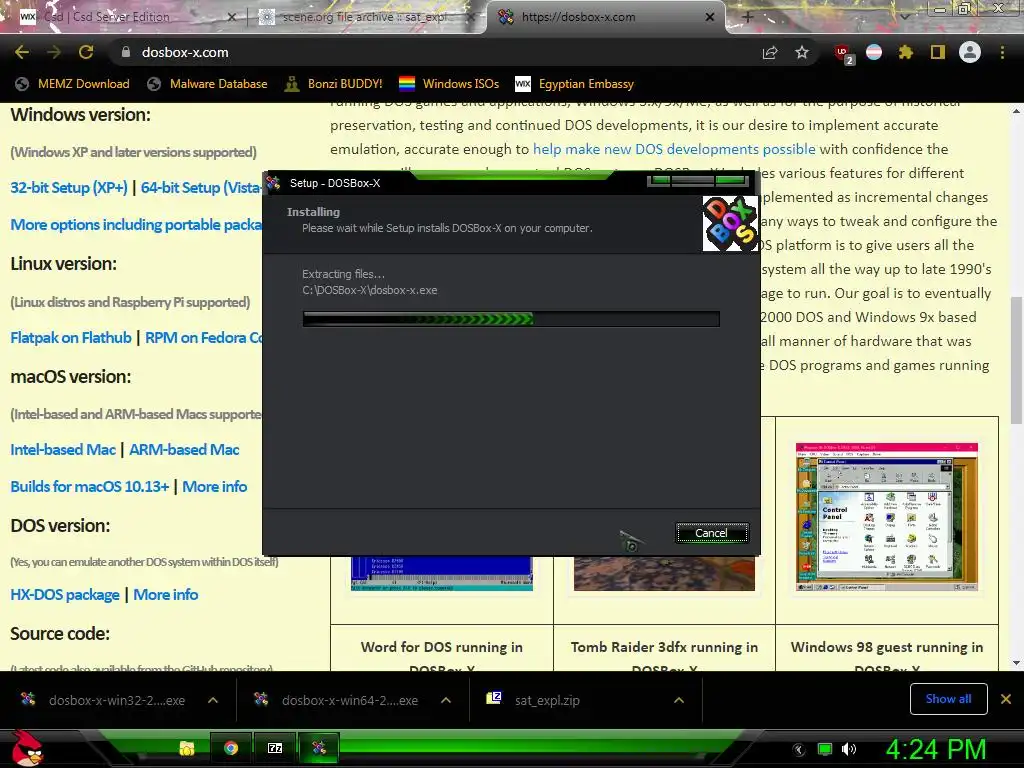The image size is (1024, 768).
Task: Click Show all downloads button
Action: [x=948, y=699]
